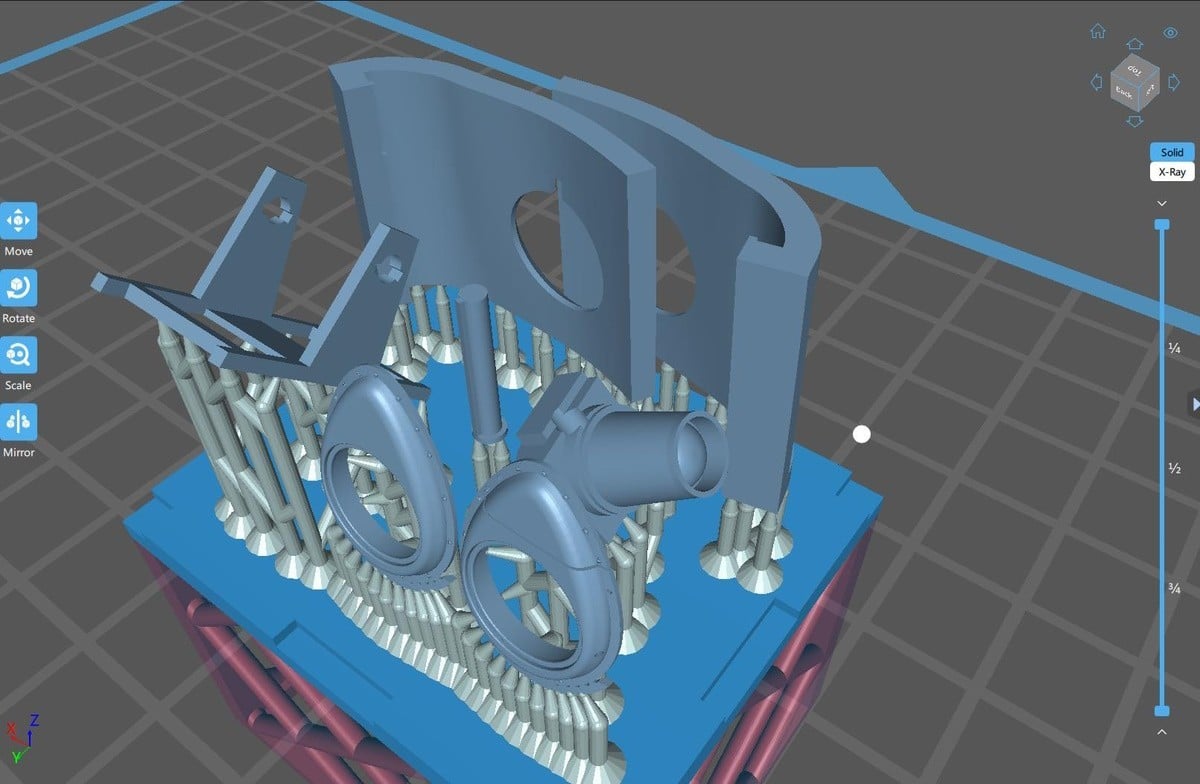Viewport: 1200px width, 784px height.
Task: Click the left arrow beside the view cube
Action: click(x=1097, y=81)
